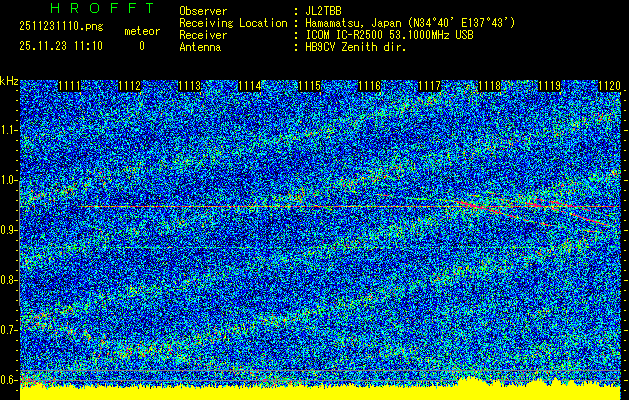Select the 1120 time marker

click(609, 87)
